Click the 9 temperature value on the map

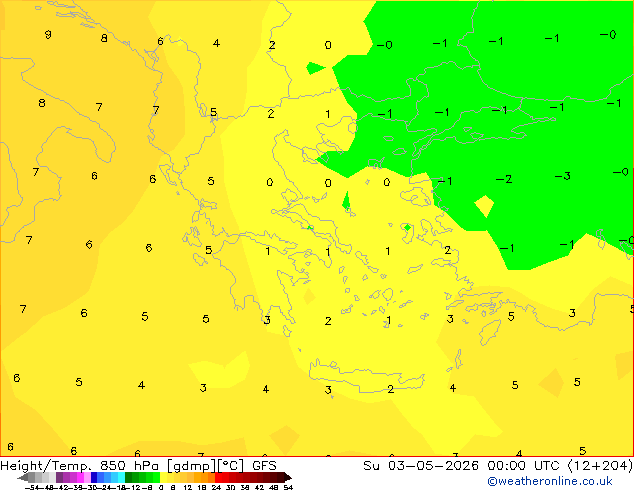(48, 34)
